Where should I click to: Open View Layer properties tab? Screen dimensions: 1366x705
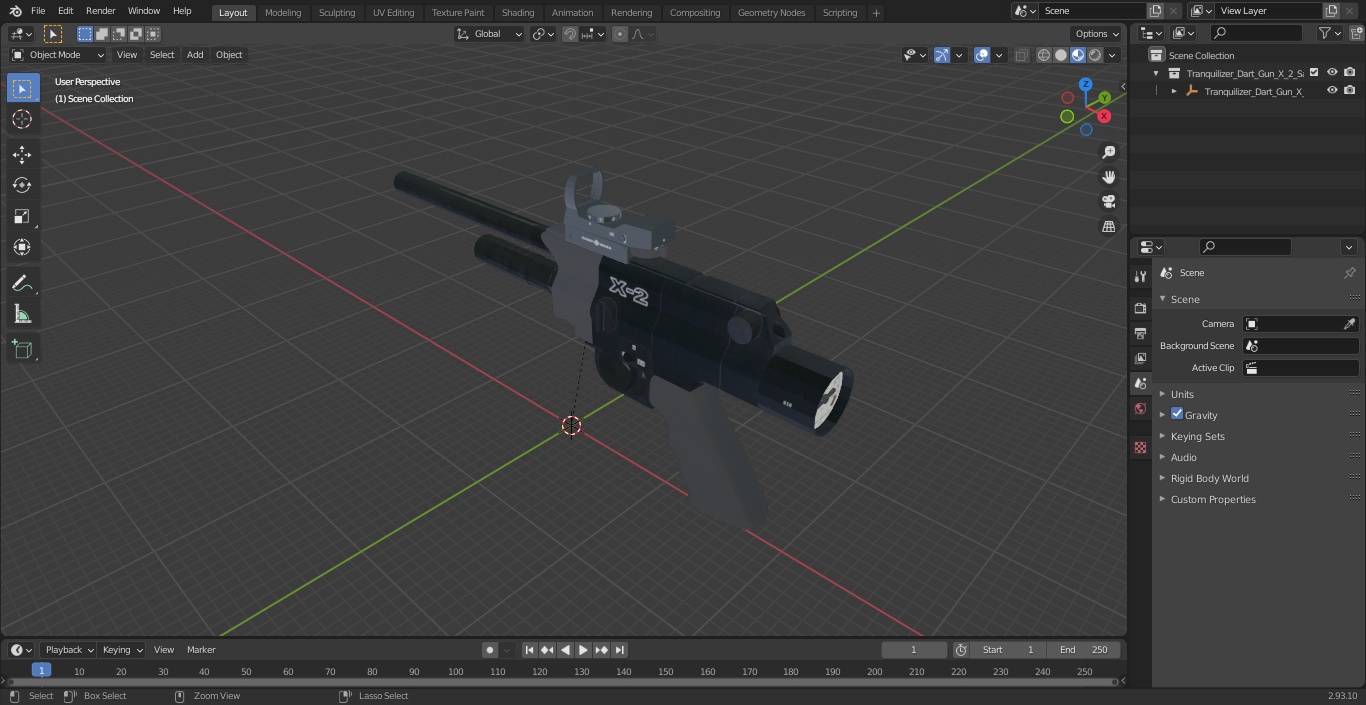point(1140,358)
